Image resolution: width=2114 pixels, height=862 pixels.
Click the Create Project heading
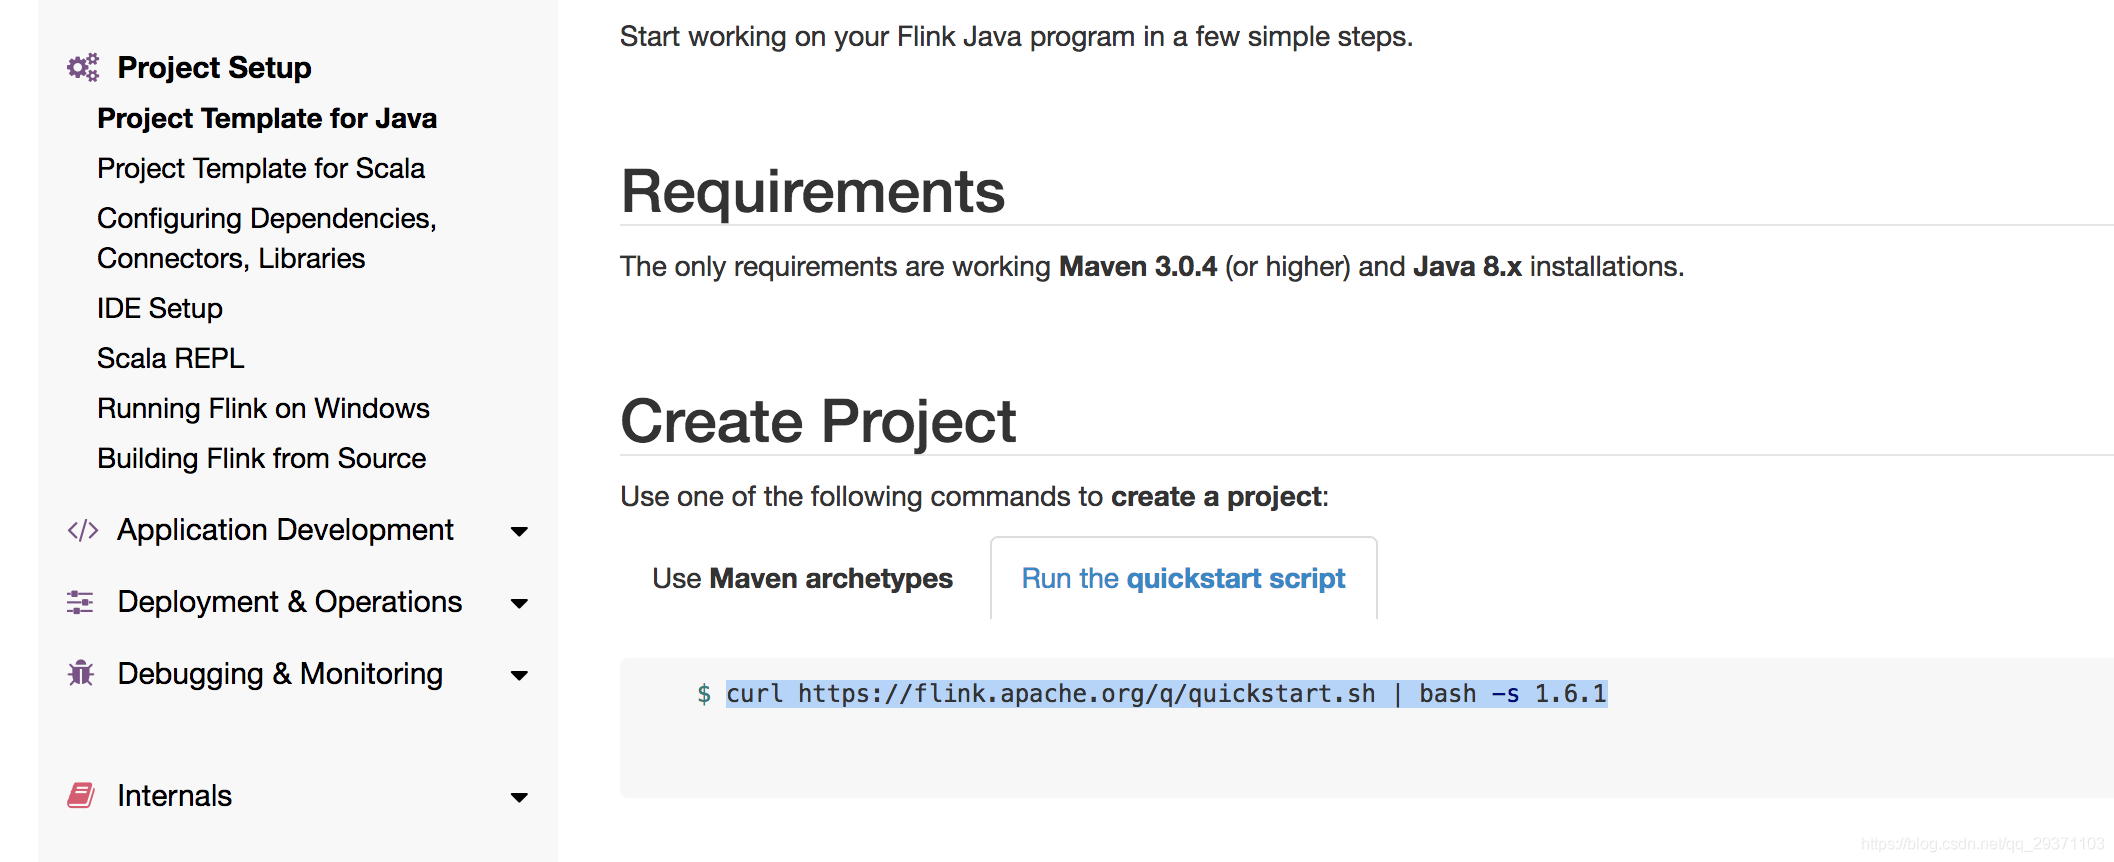click(x=818, y=421)
